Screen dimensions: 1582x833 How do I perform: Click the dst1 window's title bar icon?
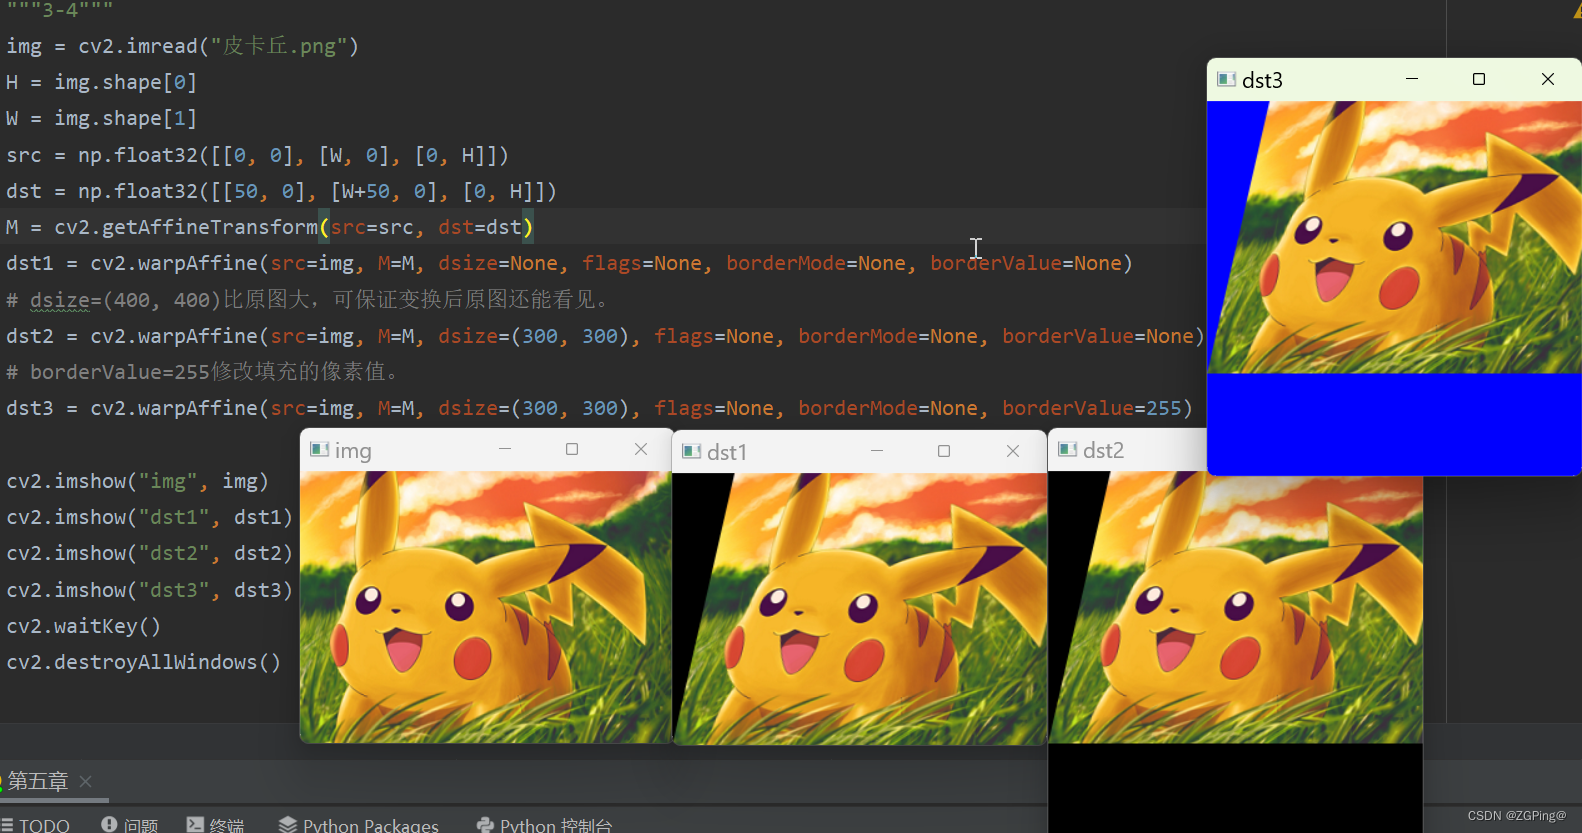point(692,452)
